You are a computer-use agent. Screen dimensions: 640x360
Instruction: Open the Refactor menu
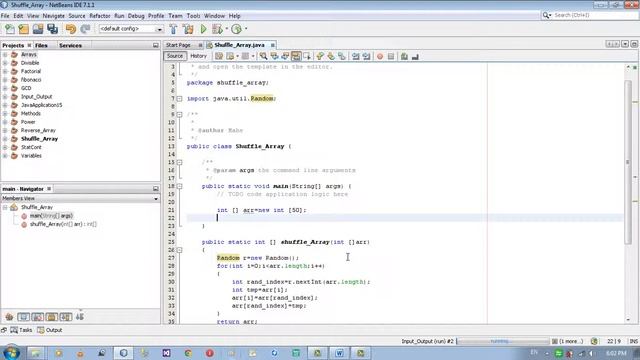tap(100, 16)
